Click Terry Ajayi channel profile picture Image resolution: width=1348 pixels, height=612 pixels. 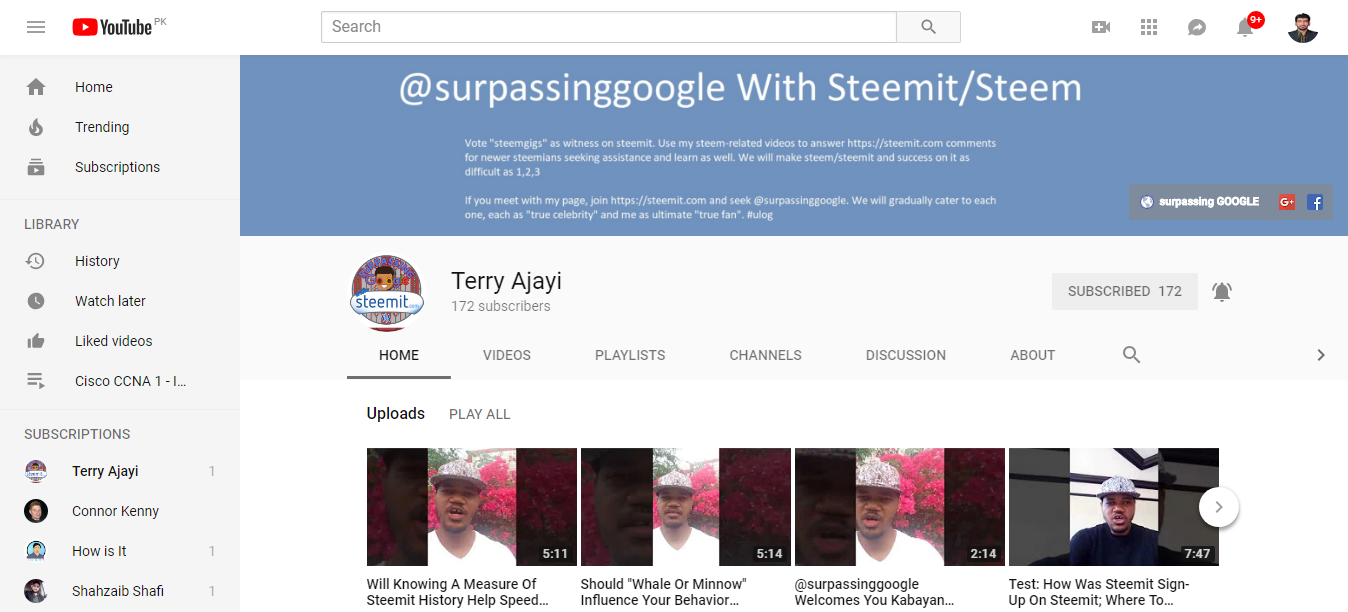pos(387,293)
